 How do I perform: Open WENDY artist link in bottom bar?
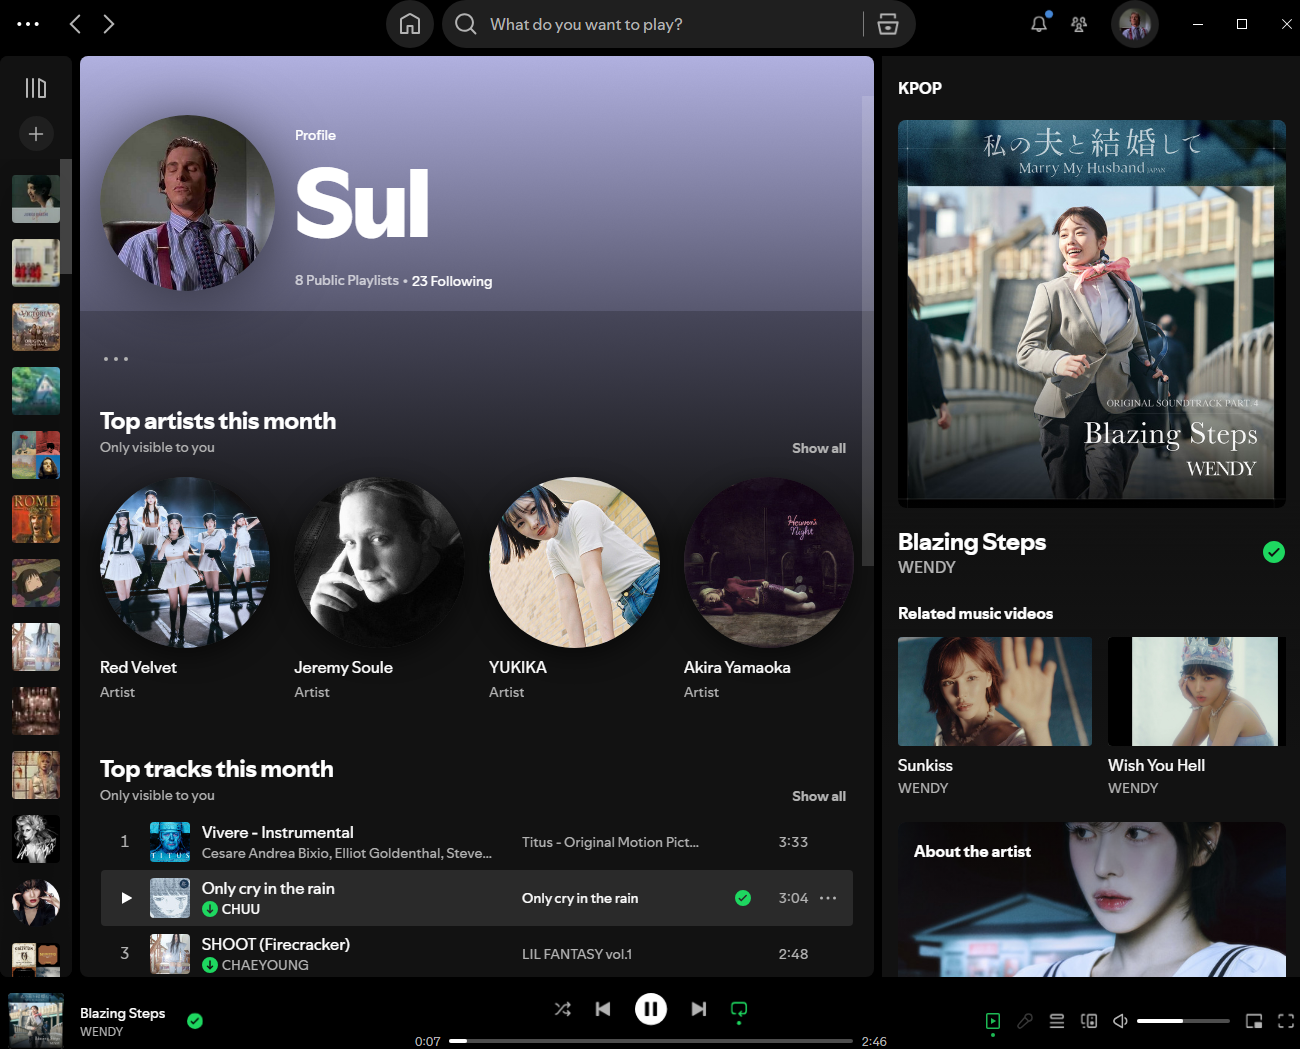pyautogui.click(x=102, y=1032)
